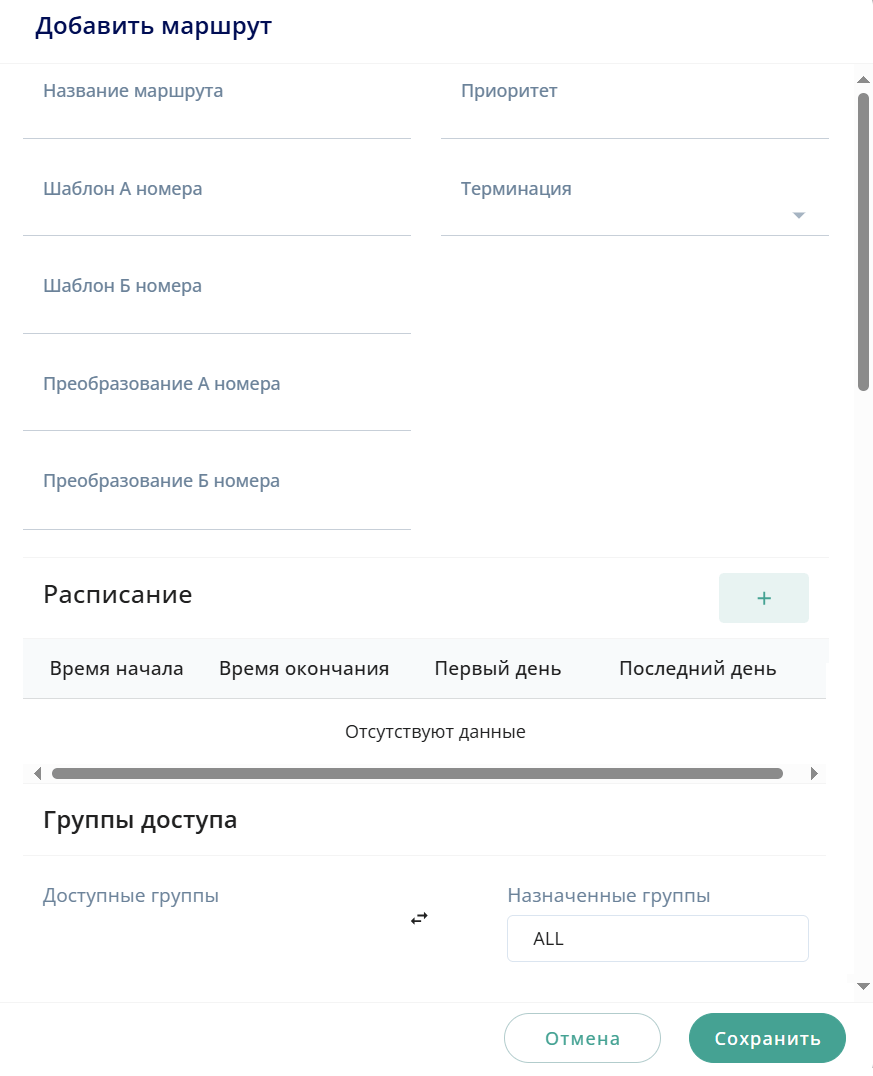Click the dialog's scroll down arrow
This screenshot has width=873, height=1076.
coord(864,986)
